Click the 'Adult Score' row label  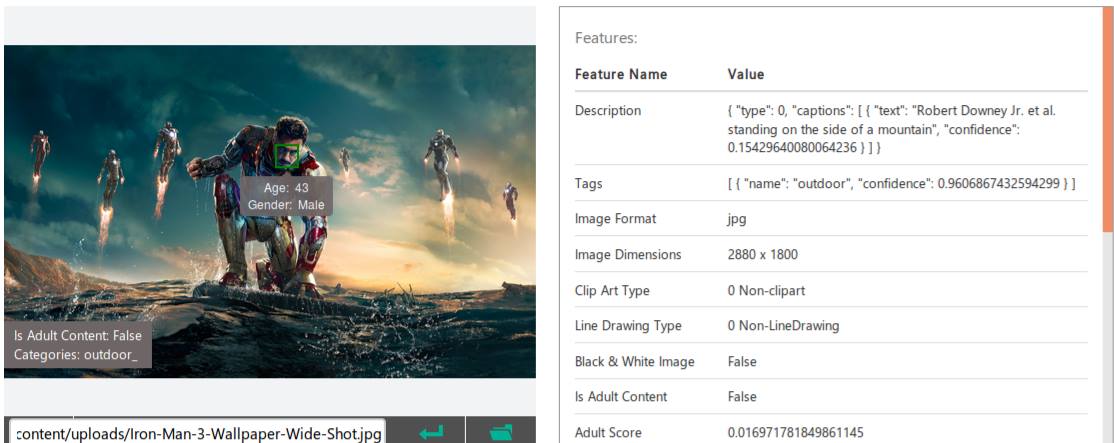[x=608, y=432]
